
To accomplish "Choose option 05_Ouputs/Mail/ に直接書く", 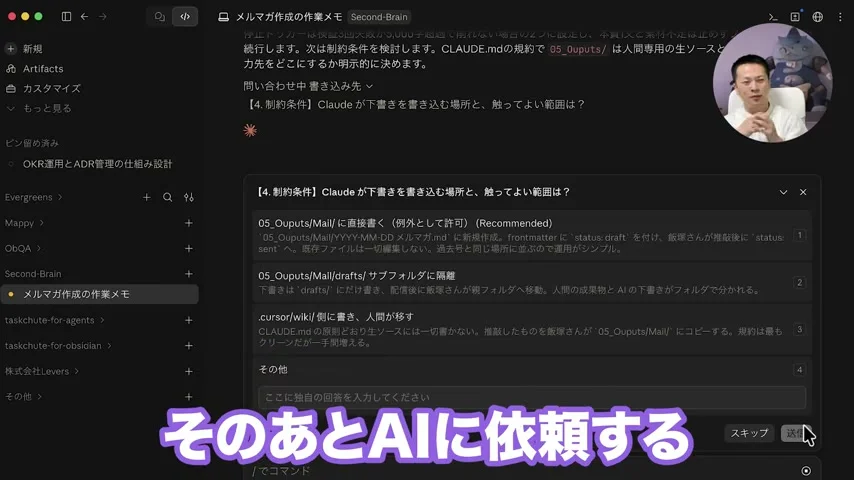I will pyautogui.click(x=532, y=235).
